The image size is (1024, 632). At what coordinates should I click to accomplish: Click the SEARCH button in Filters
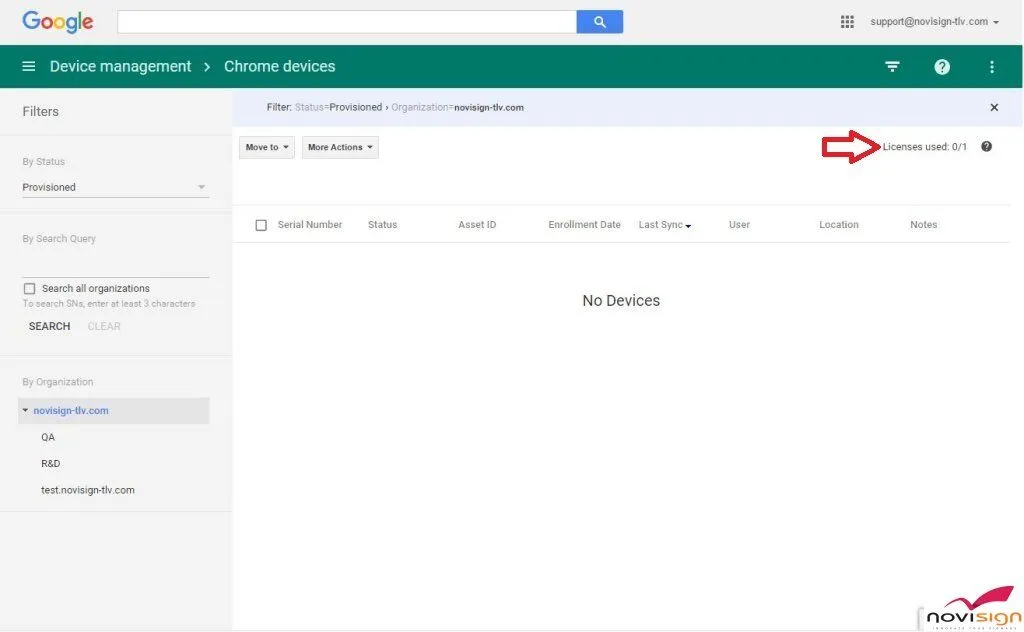click(x=48, y=325)
